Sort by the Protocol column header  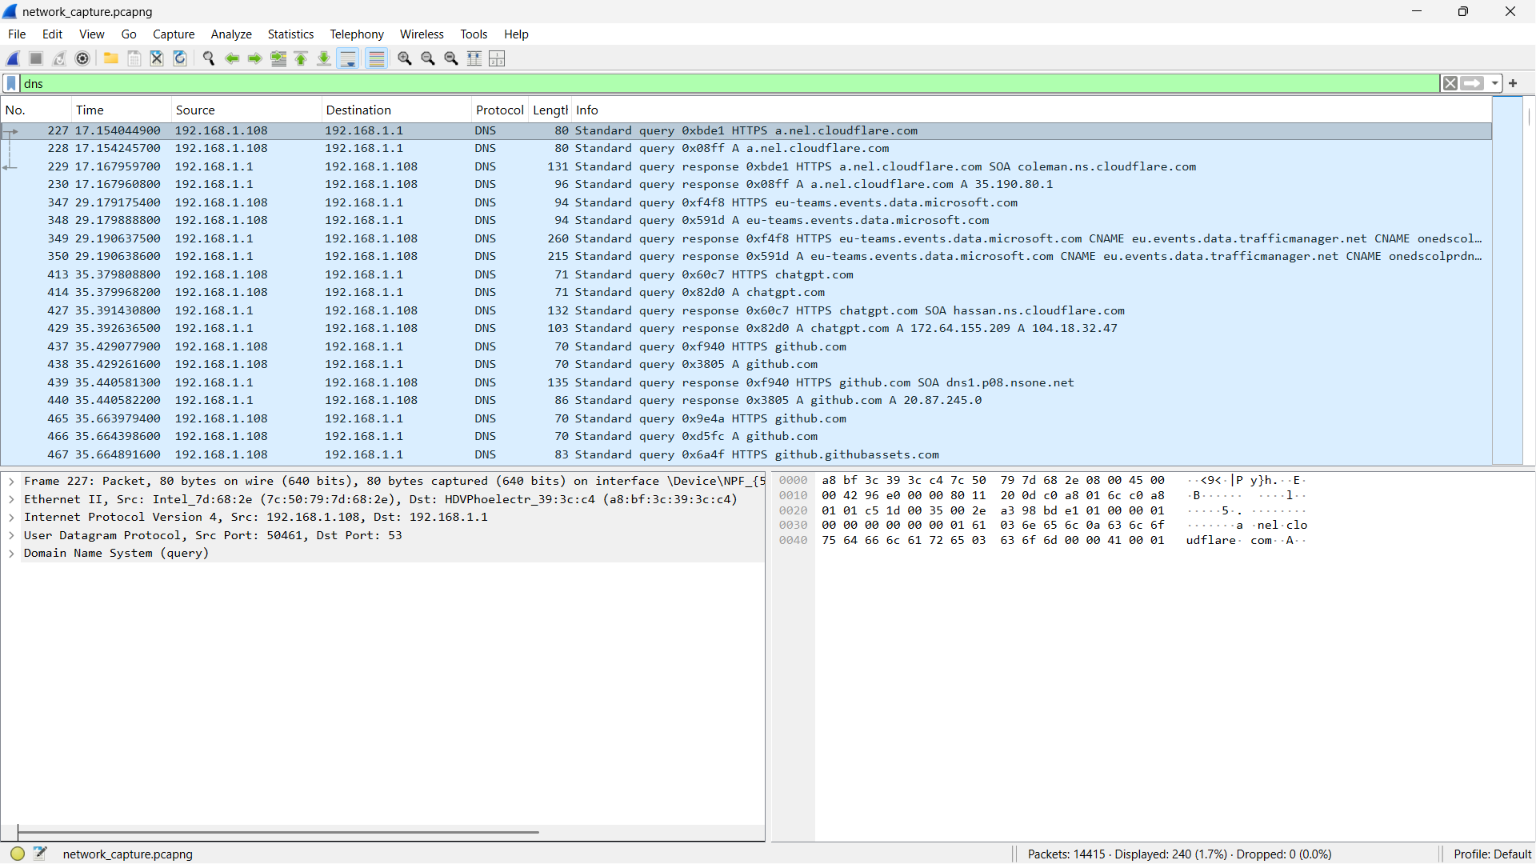[x=499, y=110]
